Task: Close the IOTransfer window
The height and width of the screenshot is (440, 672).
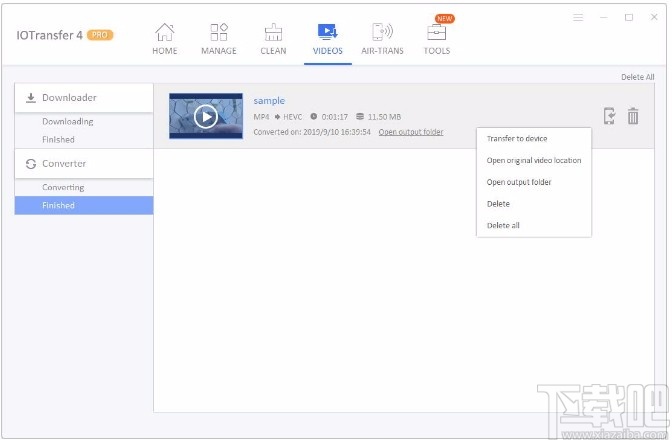Action: [x=654, y=17]
